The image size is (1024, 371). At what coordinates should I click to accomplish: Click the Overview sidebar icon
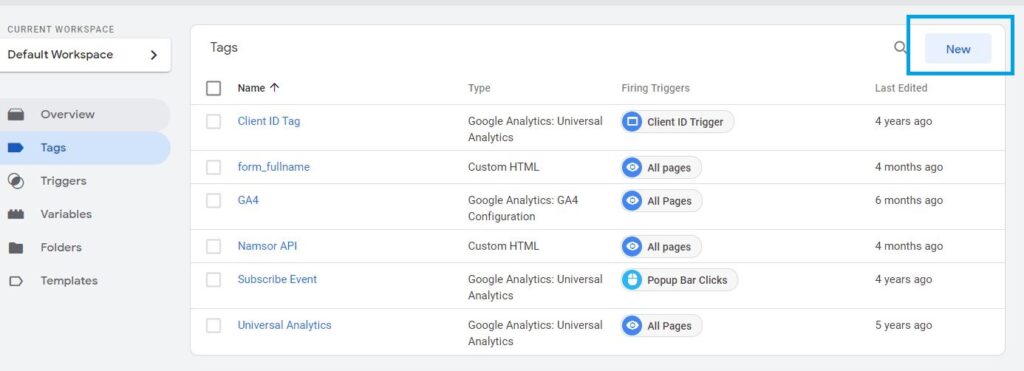[16, 114]
